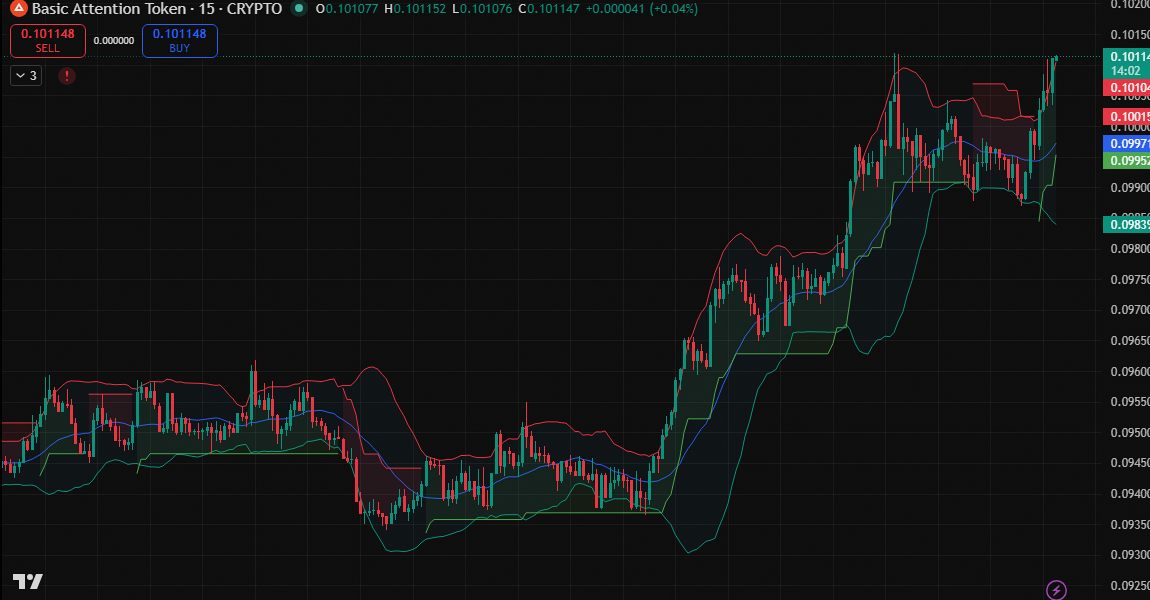Click the light green 0.0995 price scale label
This screenshot has width=1150, height=600.
(1127, 161)
